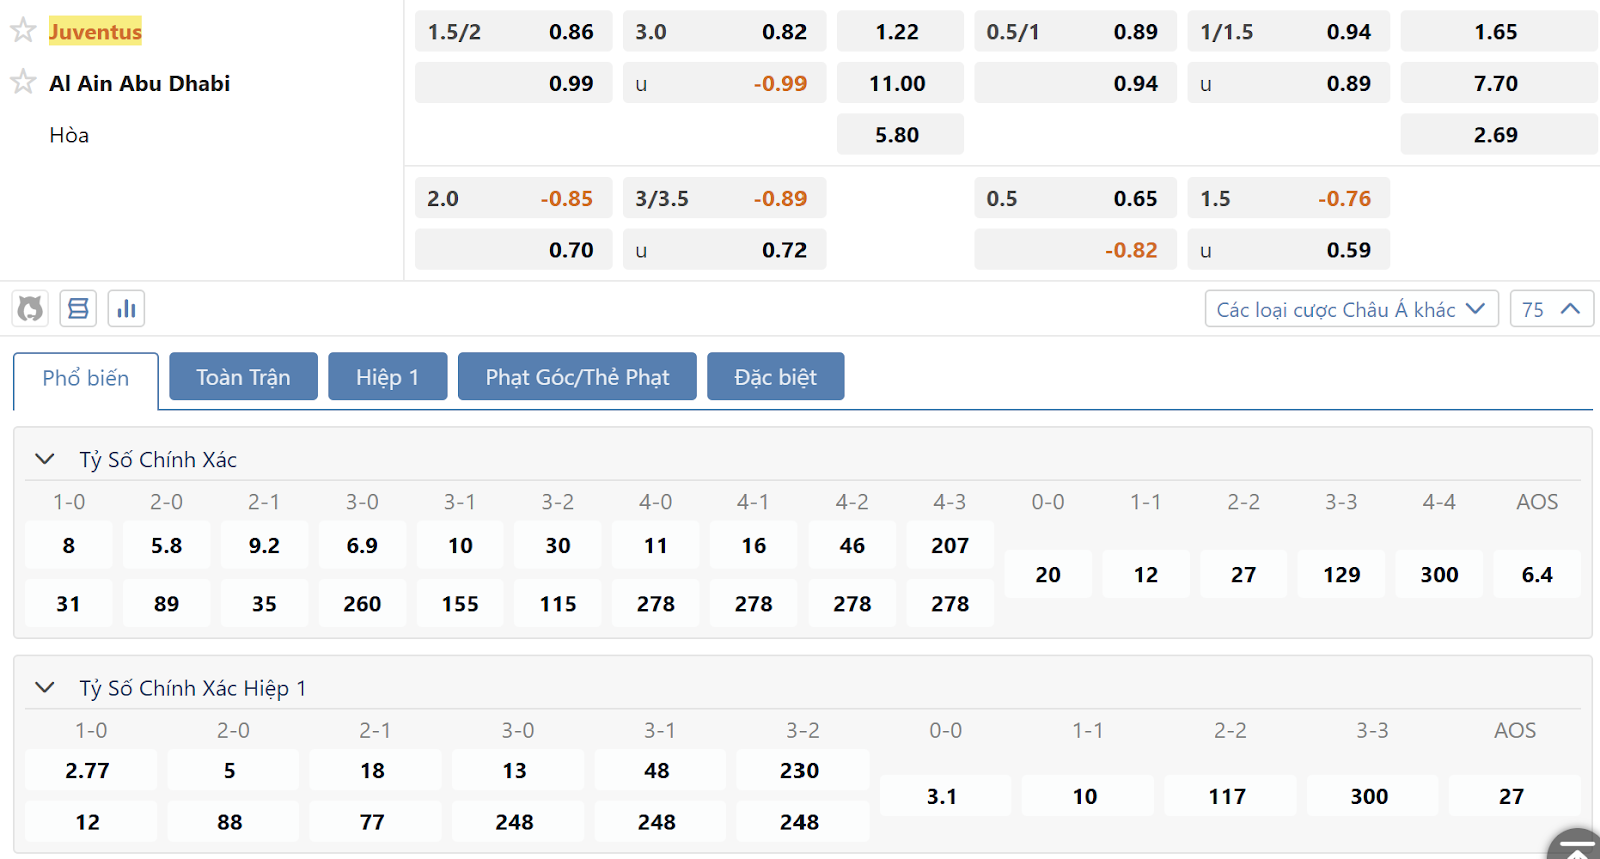Pick over 3/3.5 odds -0.89
Screen dimensions: 1600x859
pyautogui.click(x=724, y=199)
